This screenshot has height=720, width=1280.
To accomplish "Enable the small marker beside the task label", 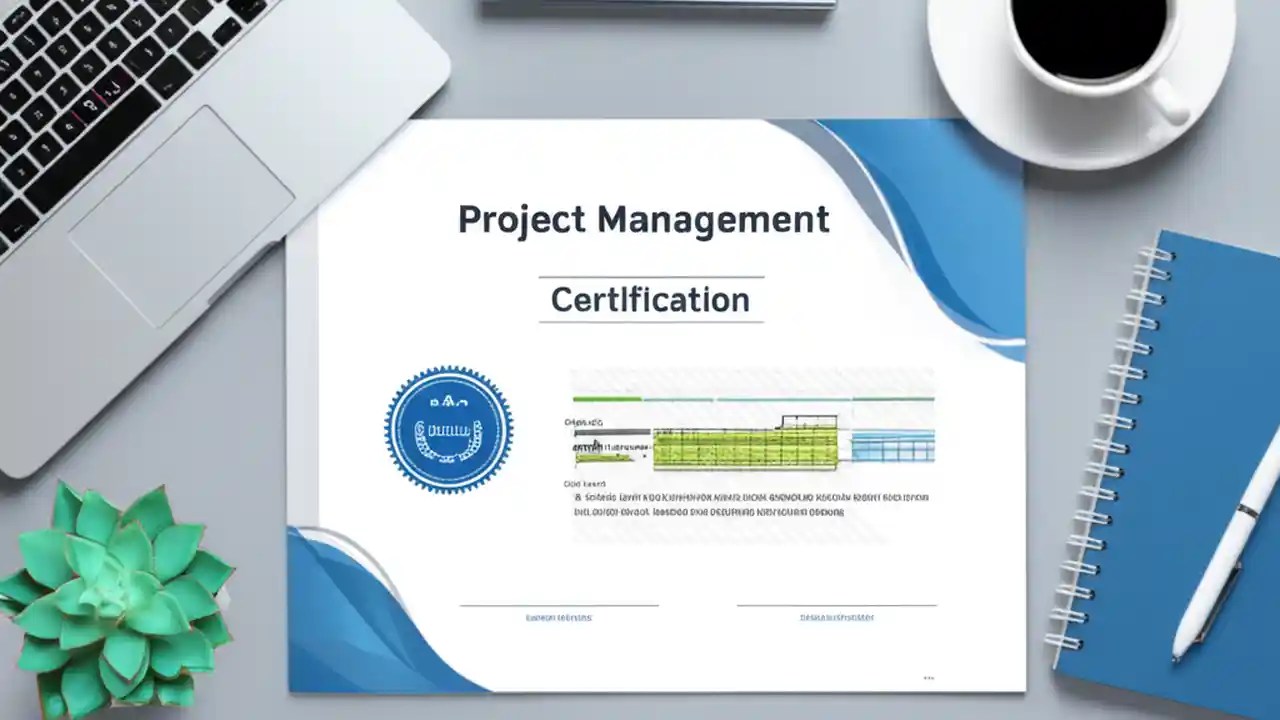I will 644,455.
